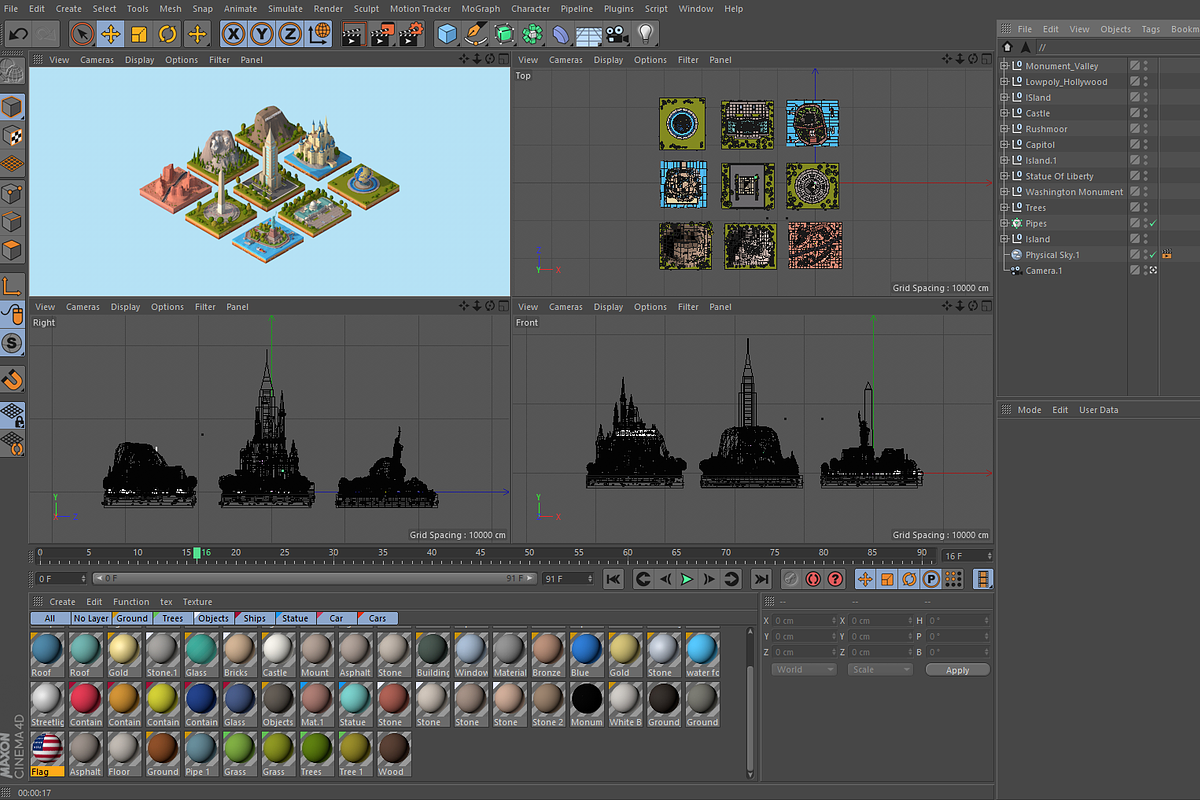This screenshot has height=800, width=1200.
Task: Select the Statue material layer tab
Action: 295,618
